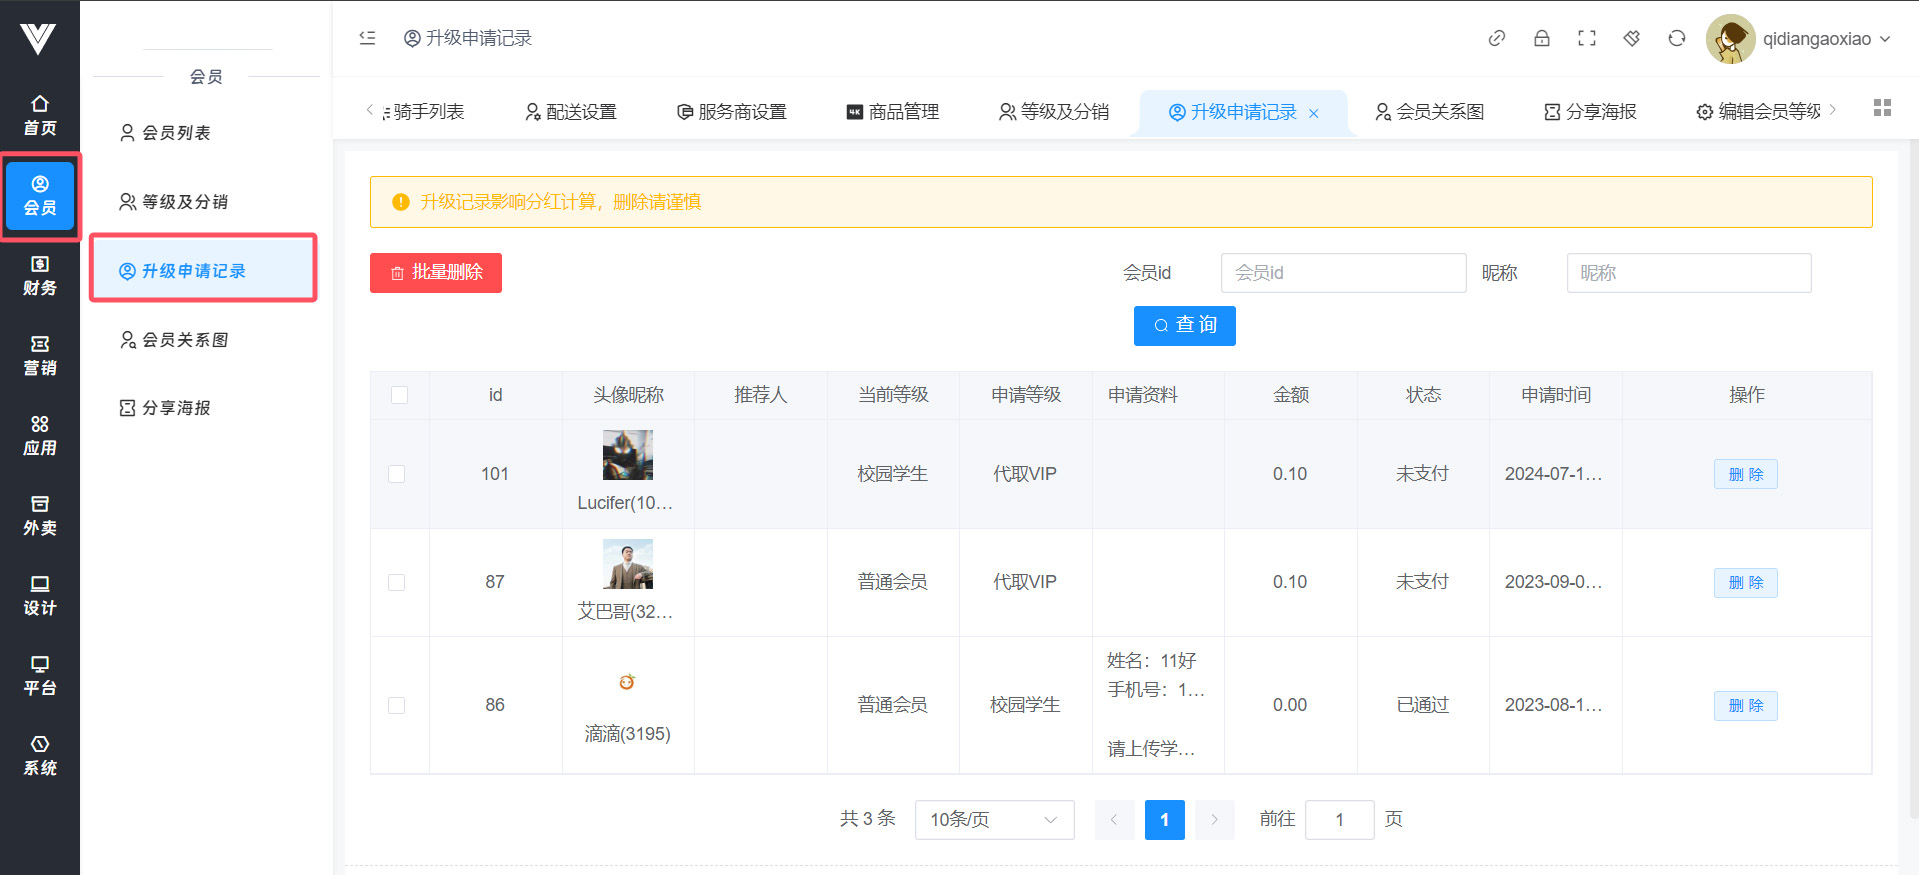Open the 外卖 section in sidebar
Screen dimensions: 1919x875
click(x=40, y=515)
